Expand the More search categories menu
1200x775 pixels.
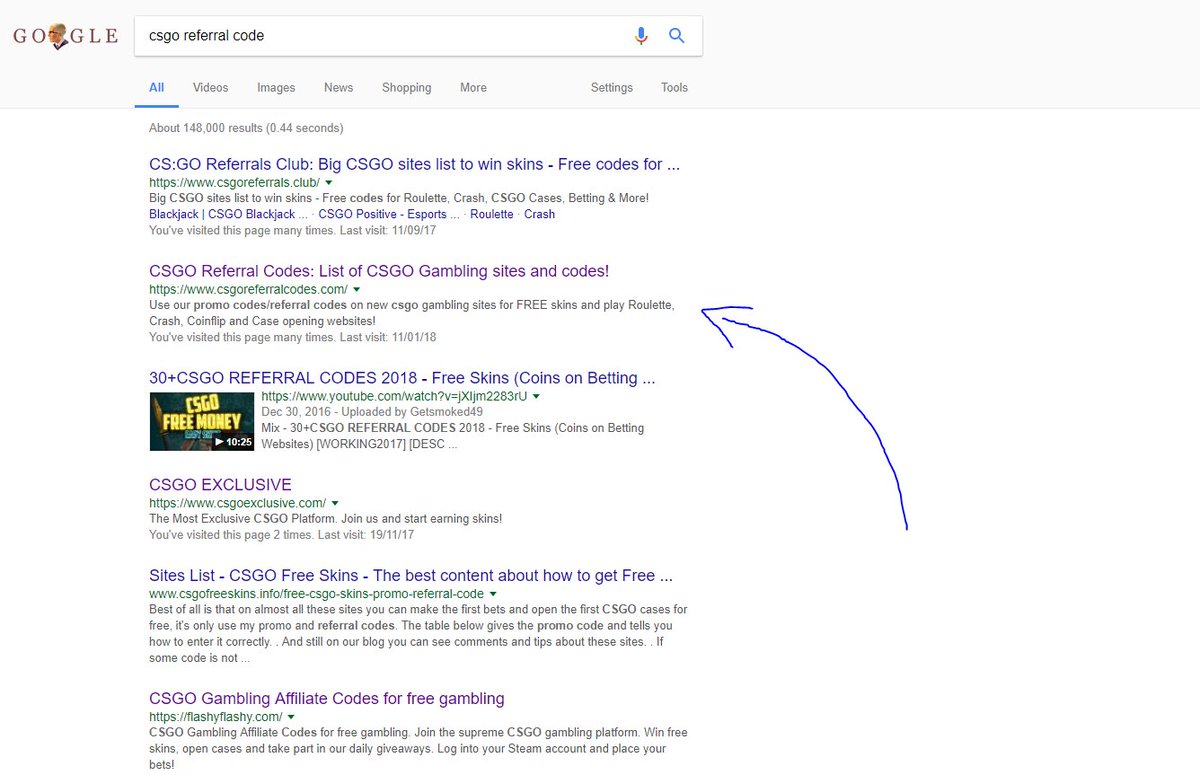pyautogui.click(x=474, y=88)
